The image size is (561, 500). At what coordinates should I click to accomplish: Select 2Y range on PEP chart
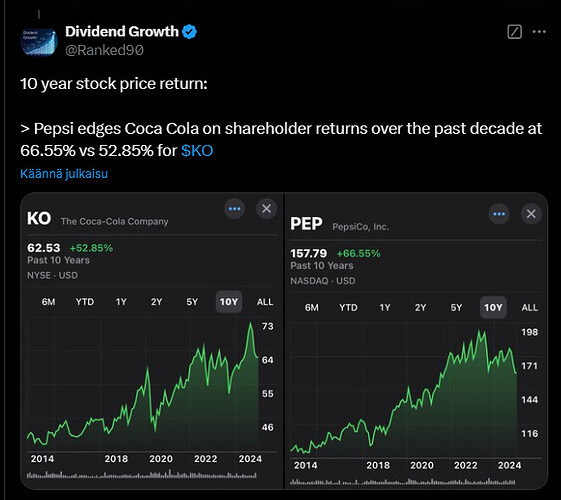tap(420, 308)
